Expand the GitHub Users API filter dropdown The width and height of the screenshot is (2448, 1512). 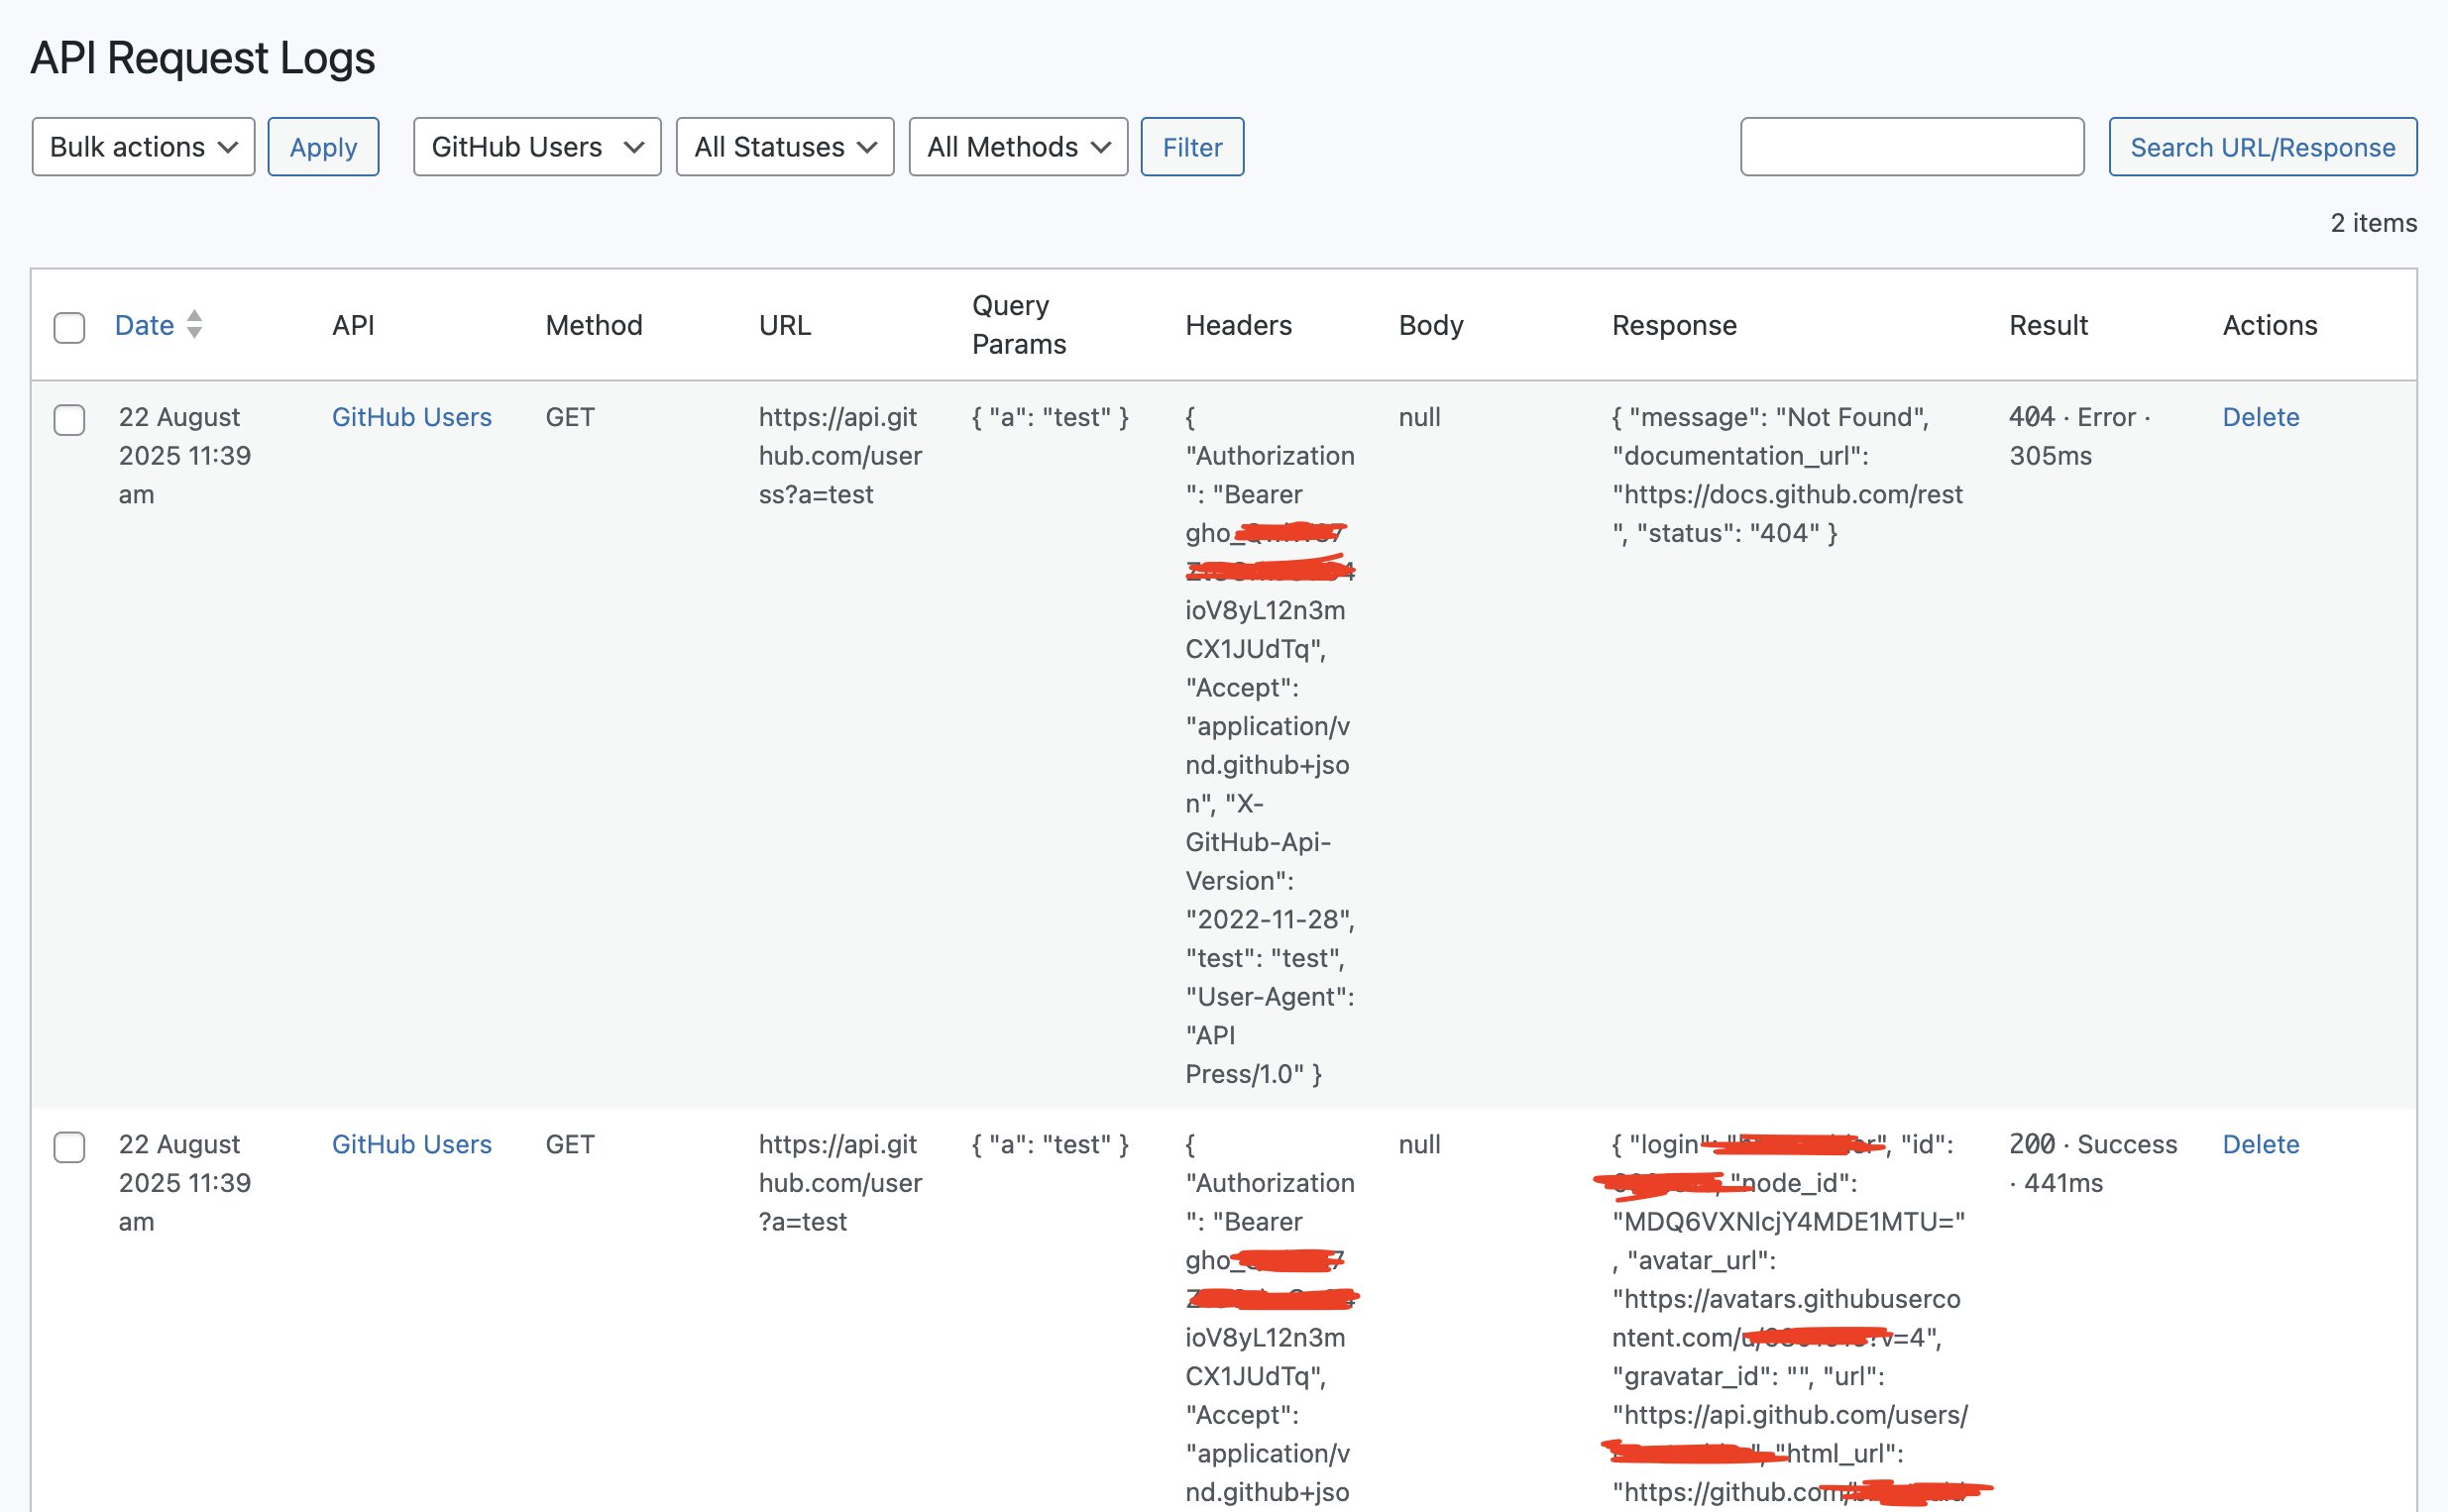click(537, 147)
